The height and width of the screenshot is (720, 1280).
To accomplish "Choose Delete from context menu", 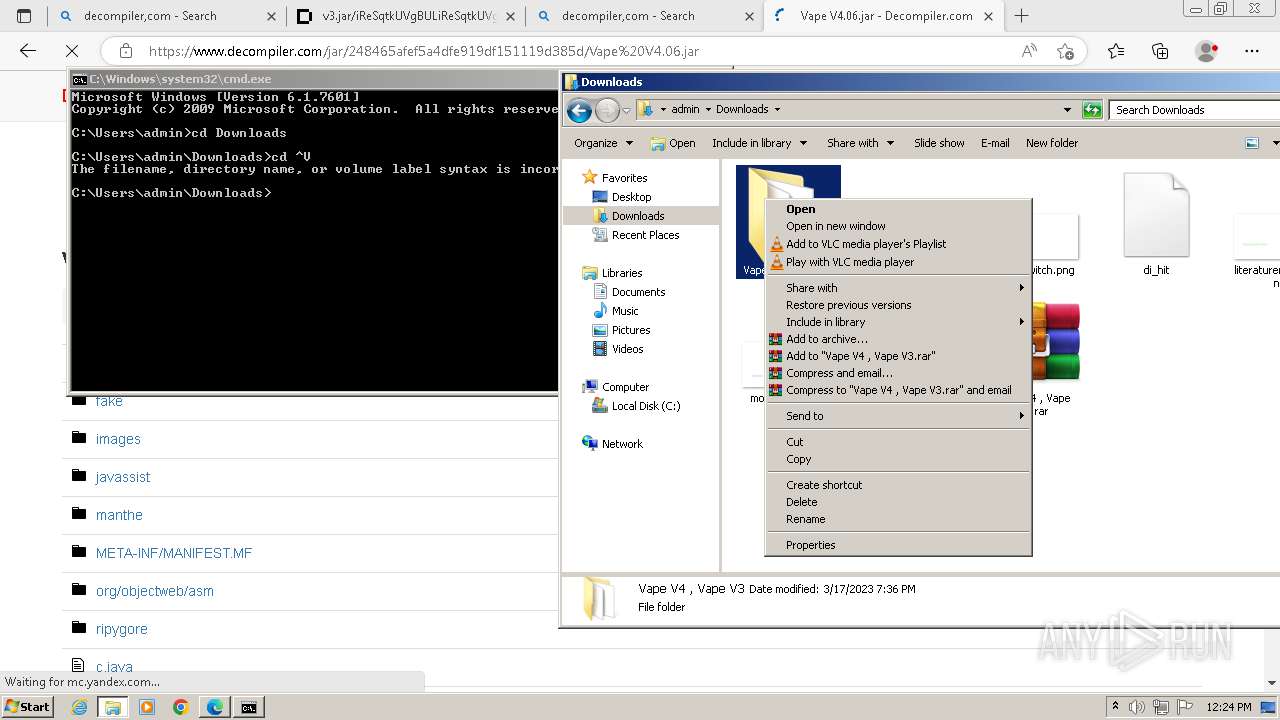I will point(898,502).
